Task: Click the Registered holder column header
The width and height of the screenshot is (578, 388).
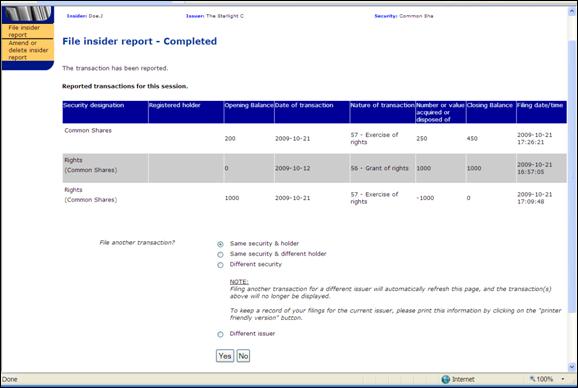Action: click(x=186, y=112)
